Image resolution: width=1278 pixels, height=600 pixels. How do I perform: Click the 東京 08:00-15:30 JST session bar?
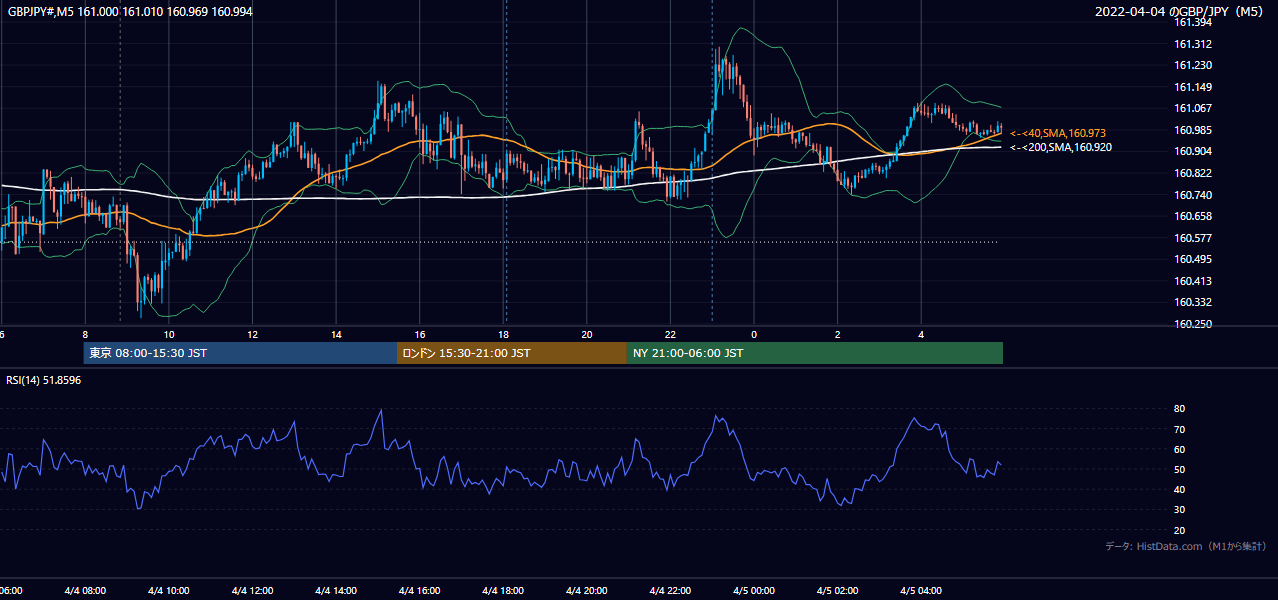pos(240,353)
